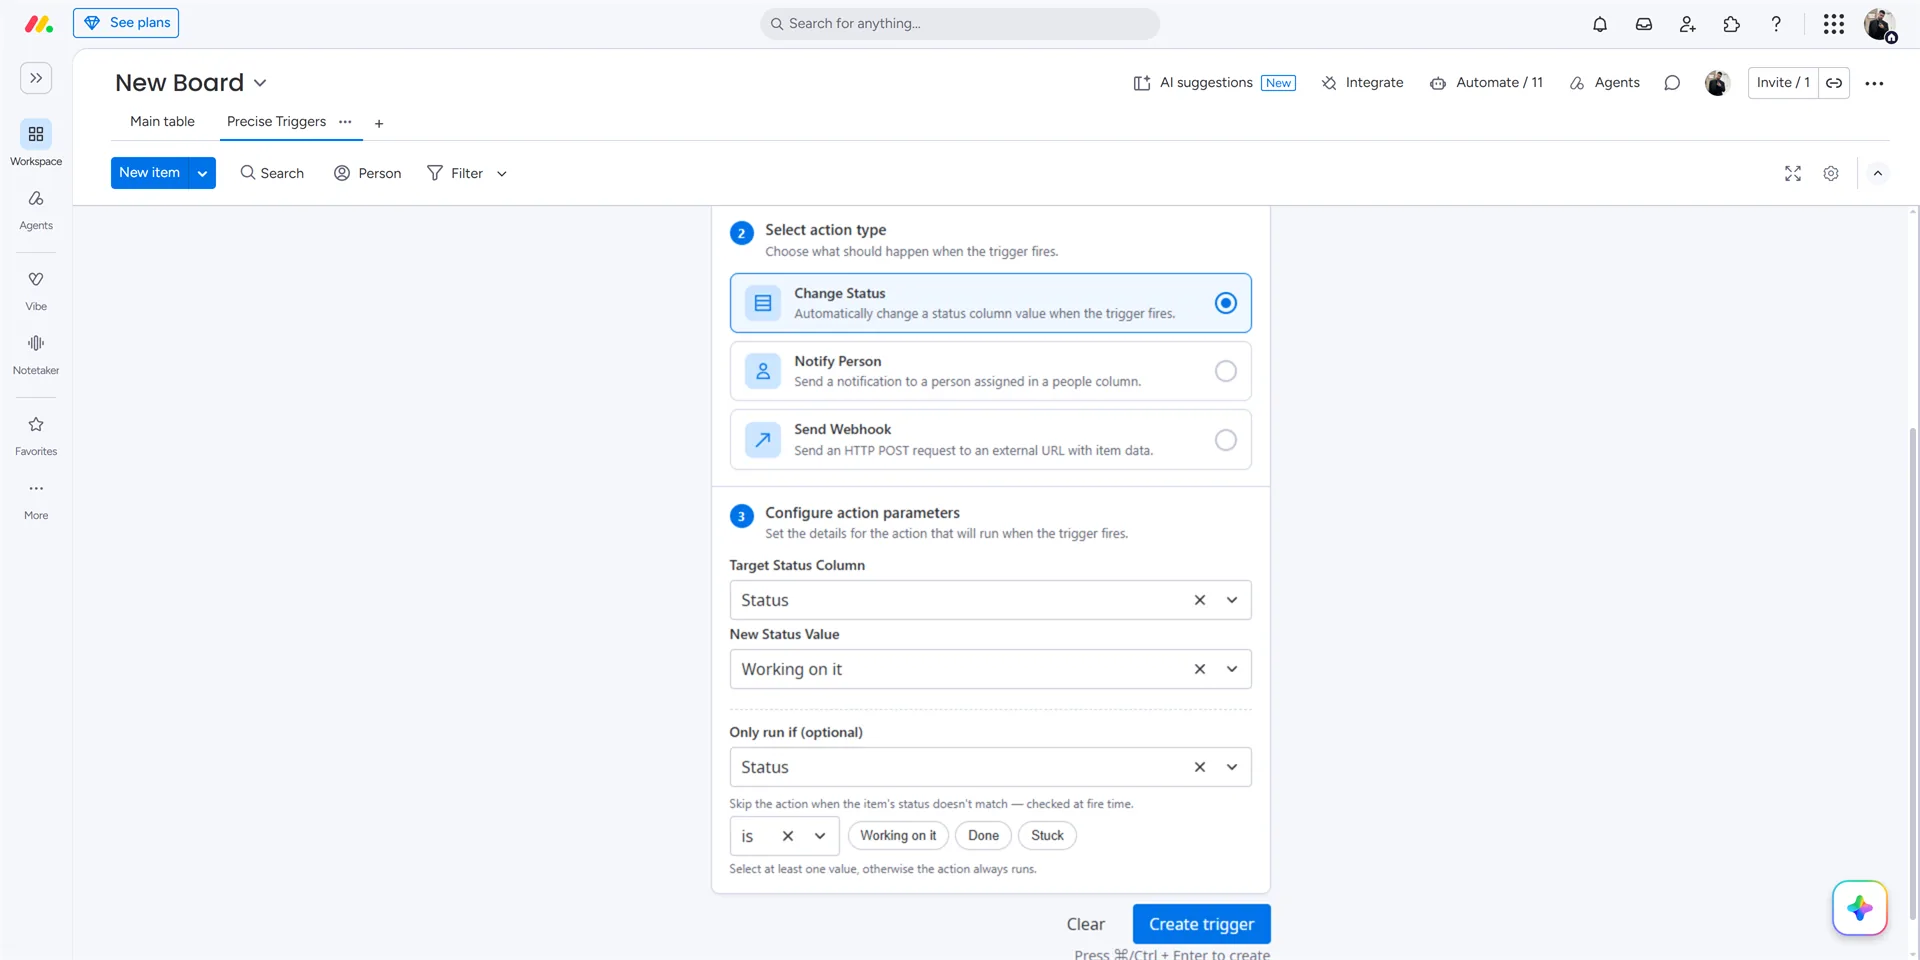Image resolution: width=1920 pixels, height=960 pixels.
Task: Open AI suggestions
Action: click(1214, 83)
